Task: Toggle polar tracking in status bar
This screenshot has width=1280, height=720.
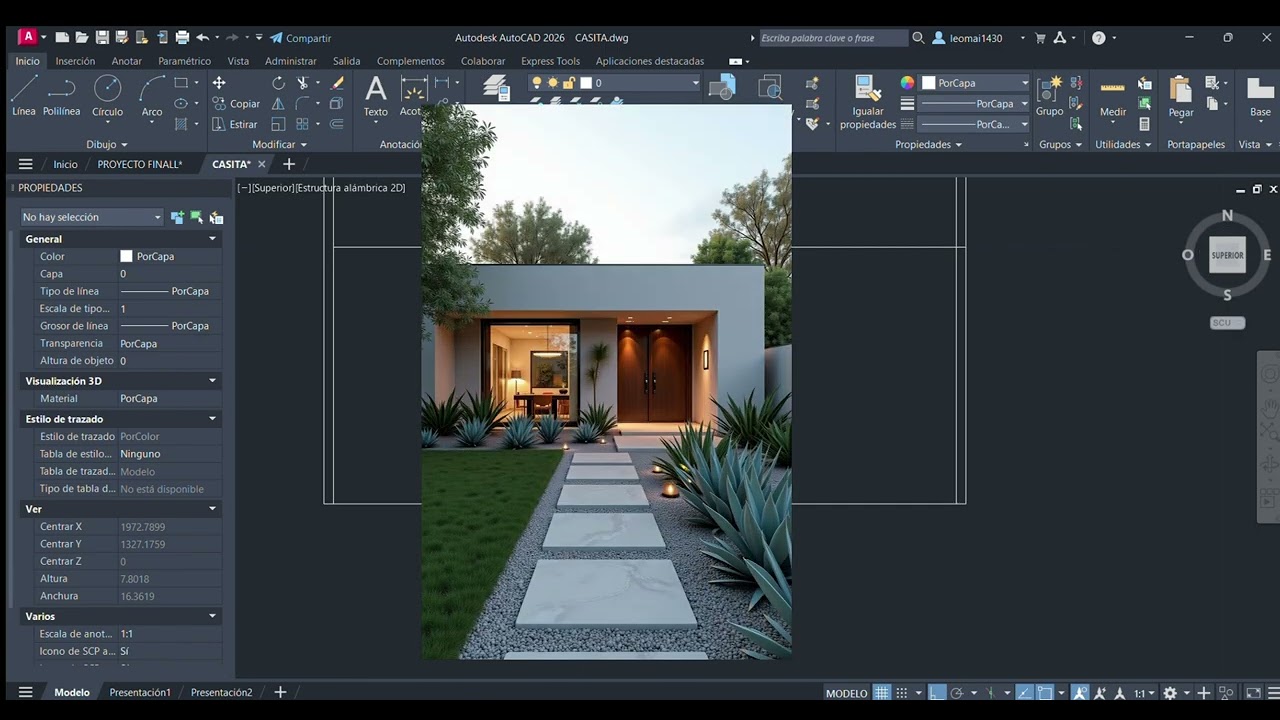Action: pos(957,693)
